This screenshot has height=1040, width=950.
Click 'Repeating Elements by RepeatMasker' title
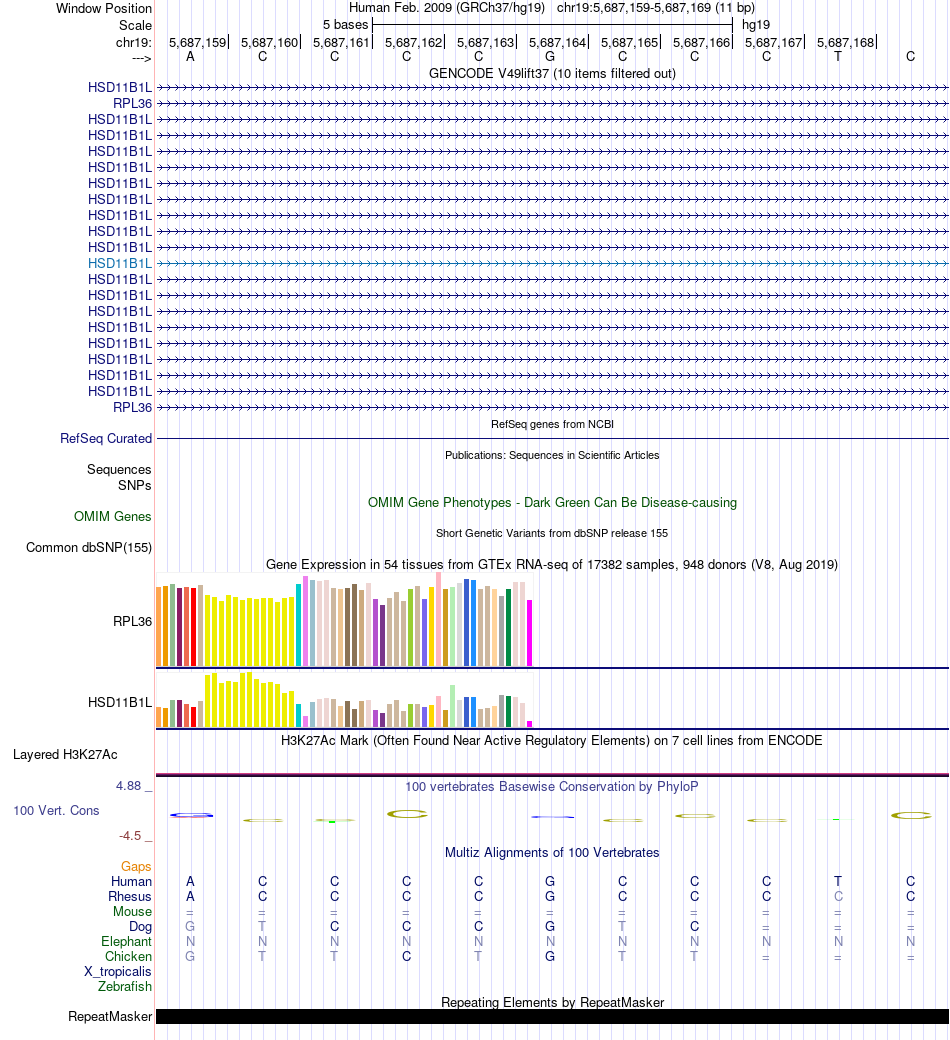(x=552, y=1002)
